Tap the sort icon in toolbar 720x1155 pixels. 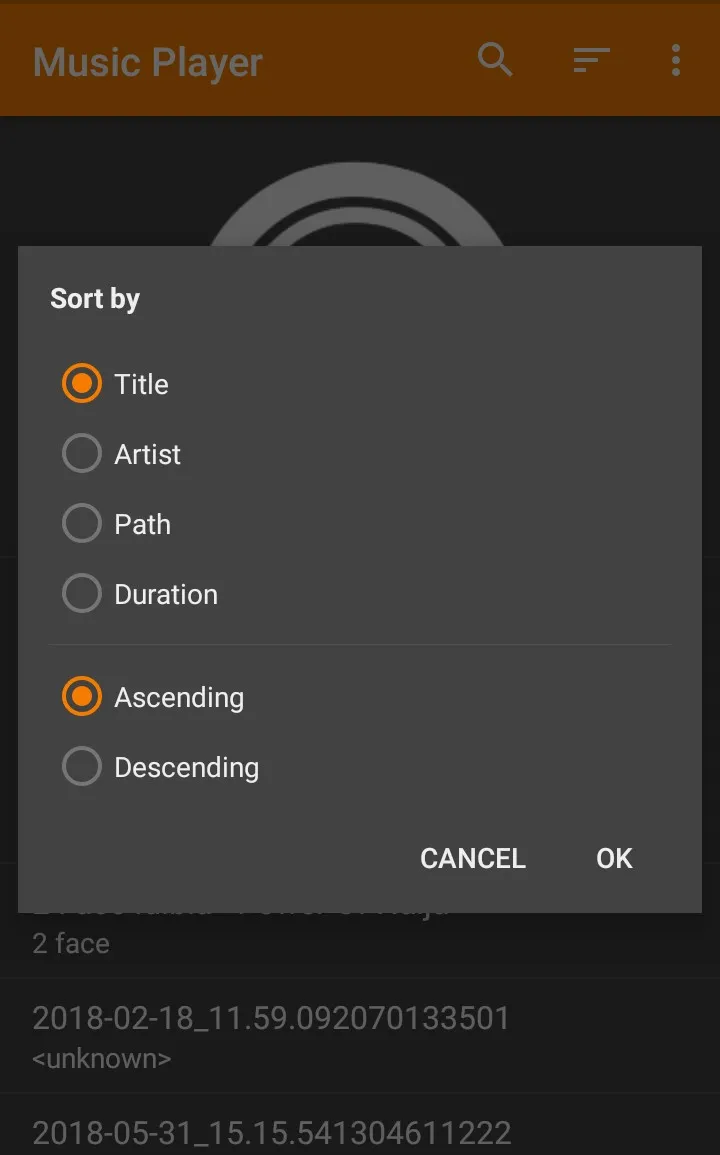click(x=591, y=60)
